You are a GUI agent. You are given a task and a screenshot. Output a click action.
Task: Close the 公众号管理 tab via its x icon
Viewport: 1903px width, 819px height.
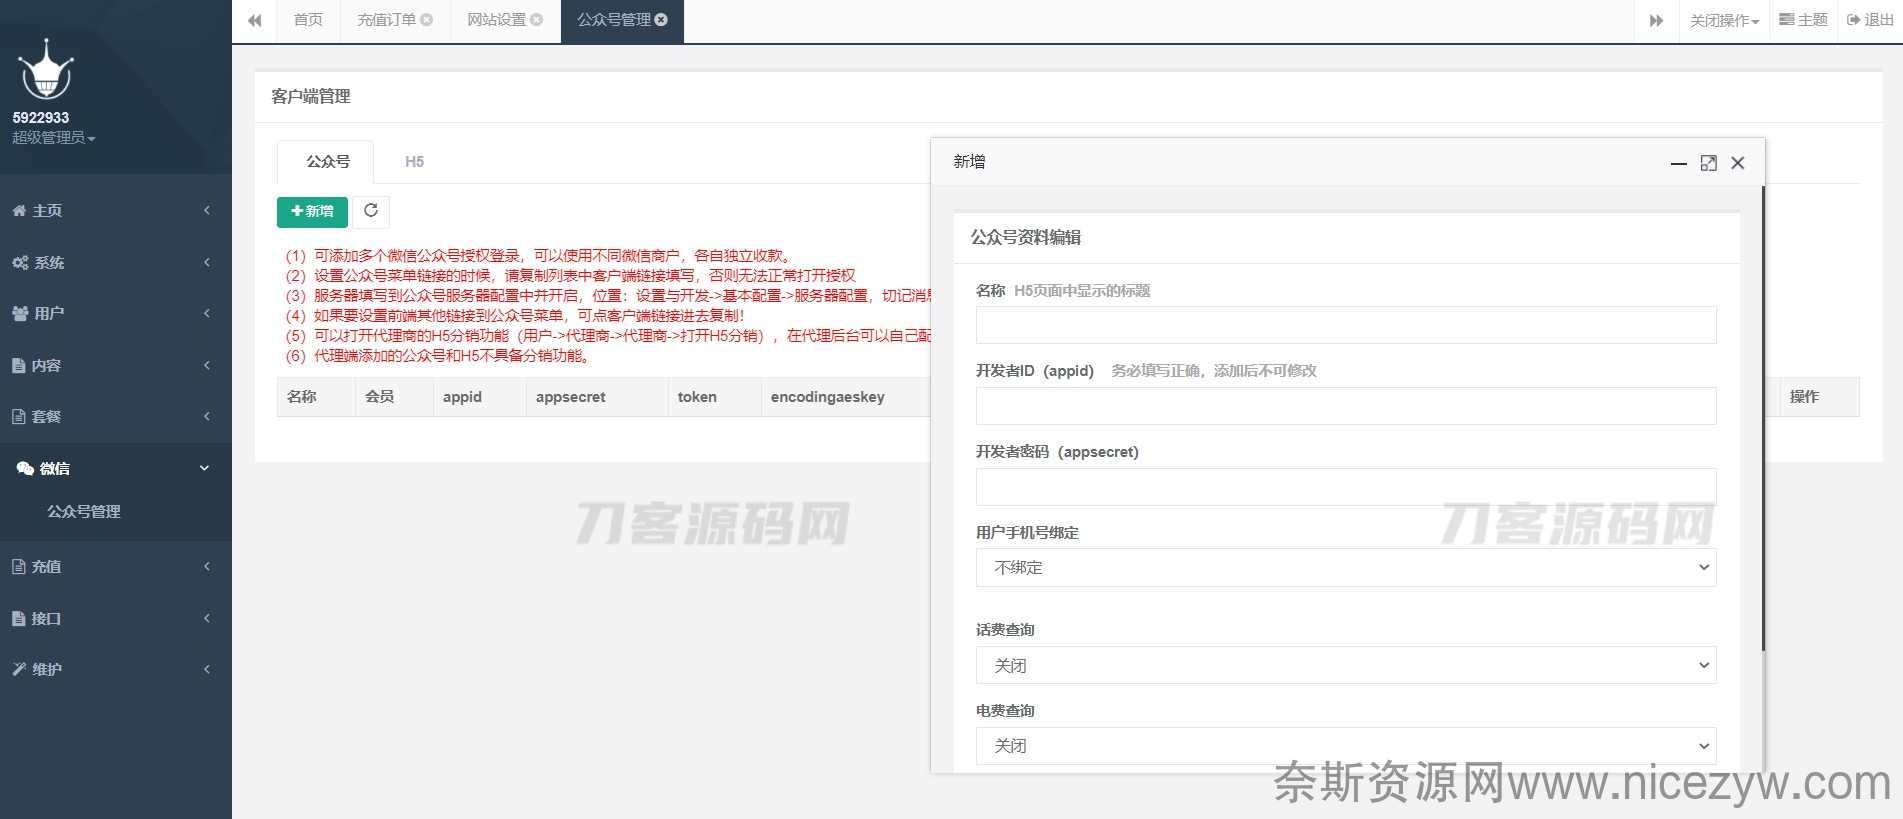[x=661, y=20]
